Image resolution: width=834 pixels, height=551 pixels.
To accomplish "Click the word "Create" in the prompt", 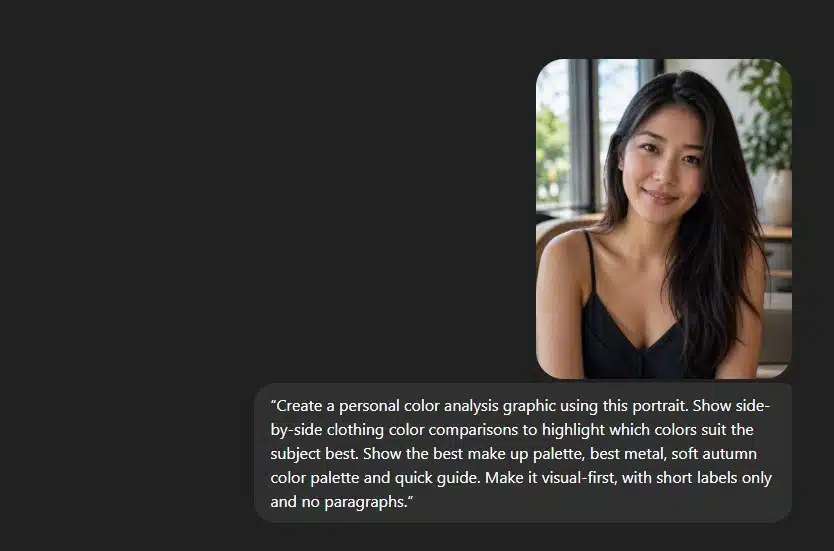I will pos(299,406).
